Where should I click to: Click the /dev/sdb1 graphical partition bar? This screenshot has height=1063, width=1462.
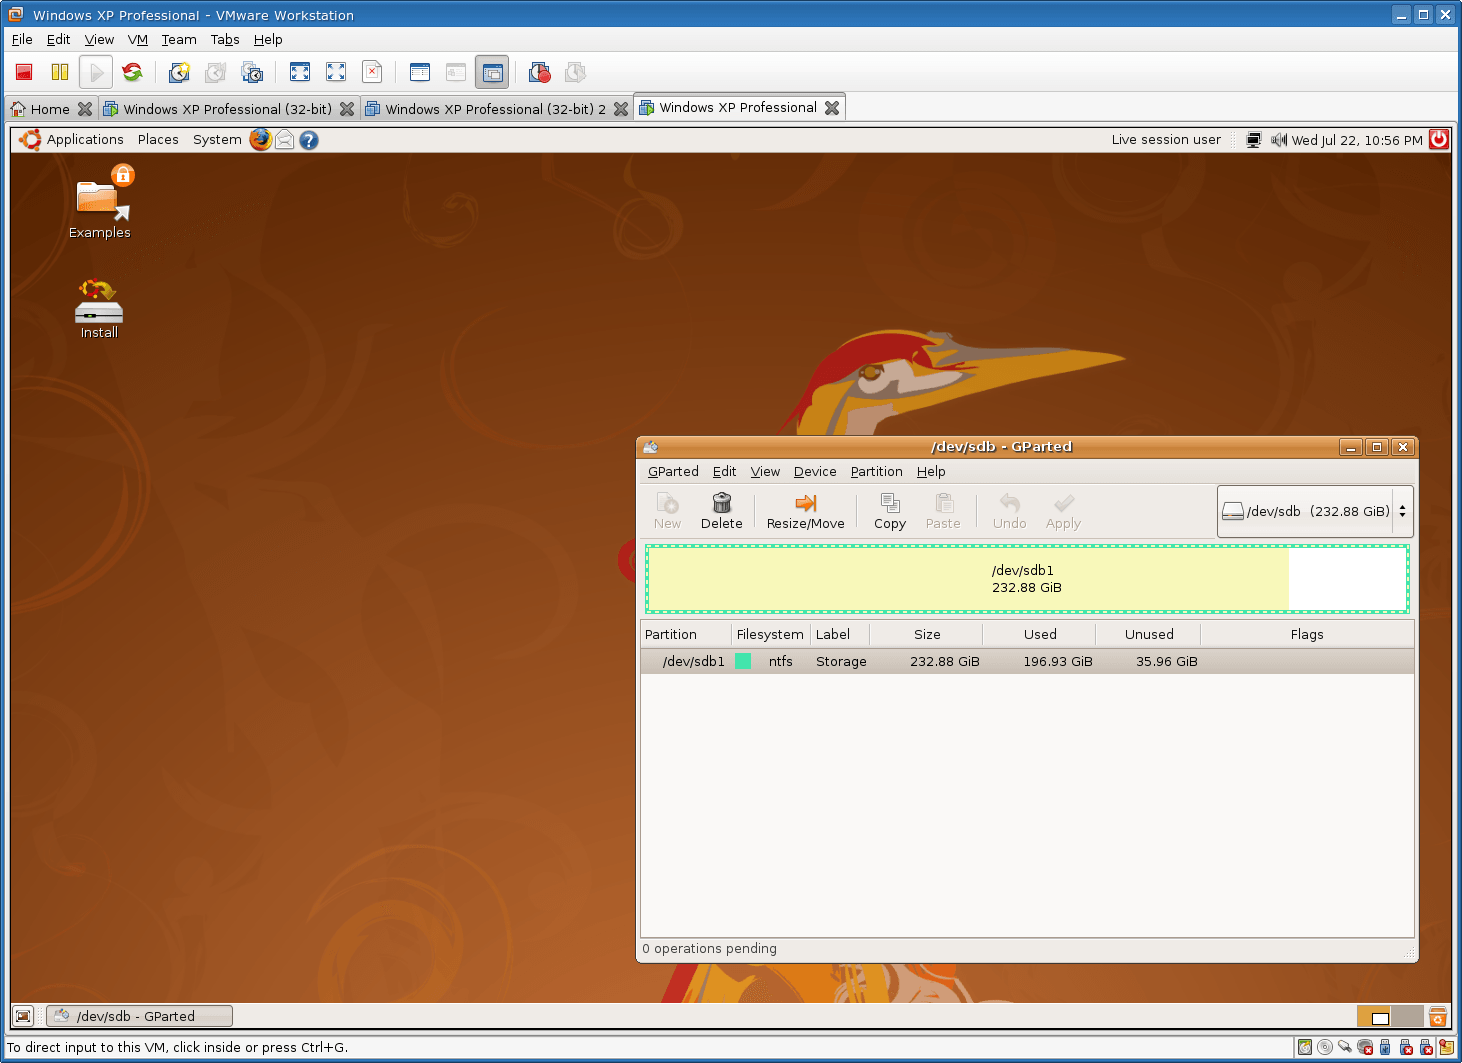tap(1027, 579)
